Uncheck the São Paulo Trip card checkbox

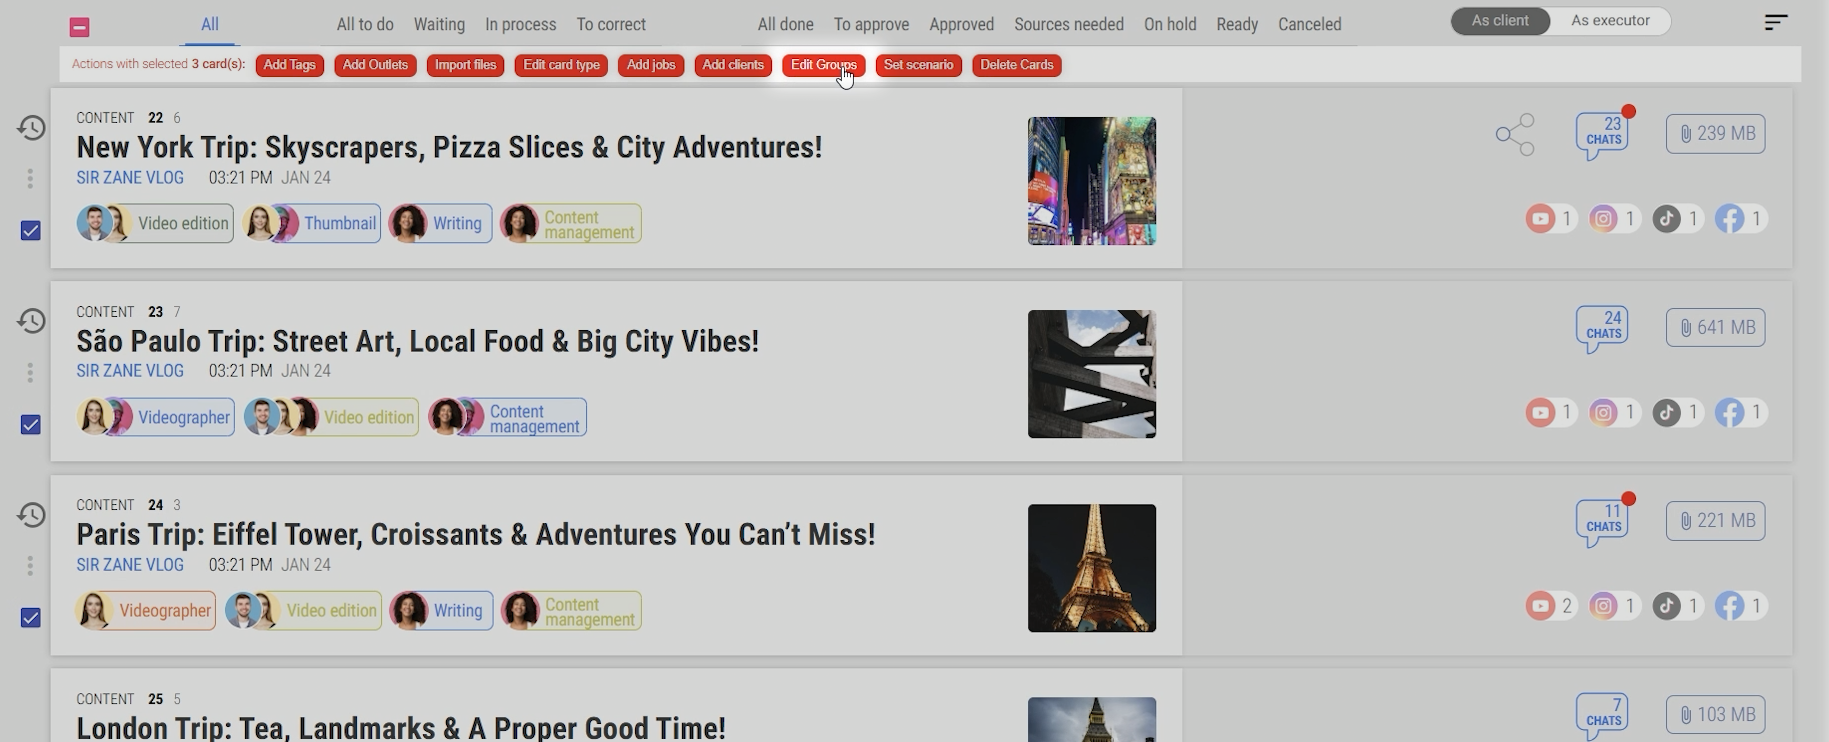(31, 425)
